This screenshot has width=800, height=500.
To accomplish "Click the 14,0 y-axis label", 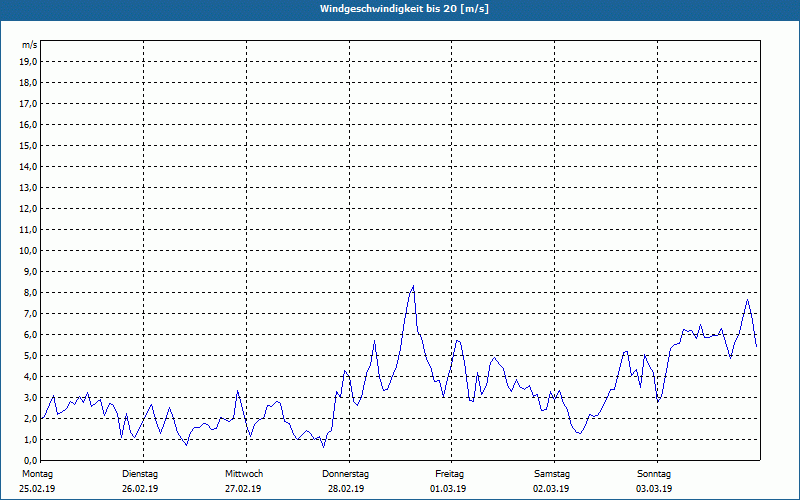I will click(28, 166).
